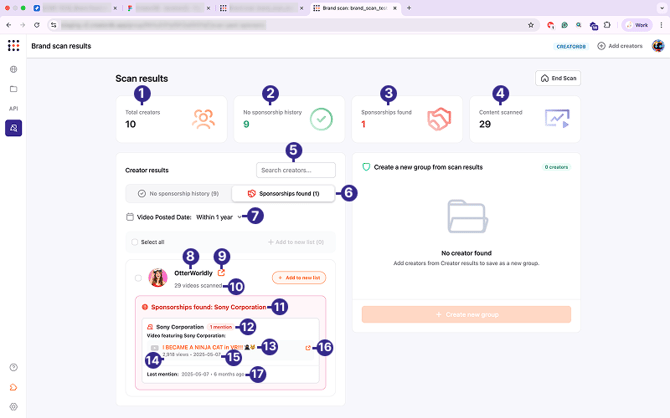This screenshot has height=418, width=670.
Task: Check the OtterWorldly creator checkbox
Action: (138, 278)
